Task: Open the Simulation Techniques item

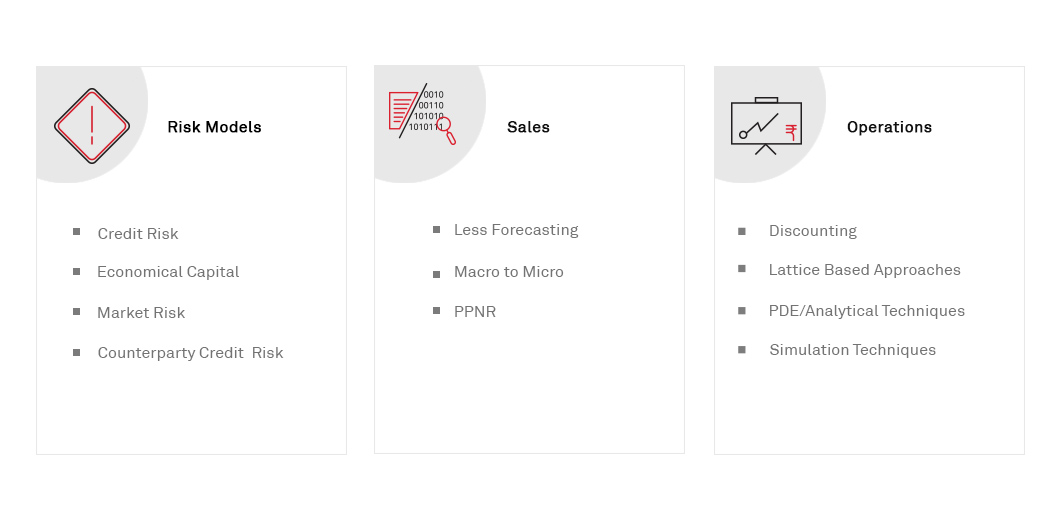Action: click(852, 350)
